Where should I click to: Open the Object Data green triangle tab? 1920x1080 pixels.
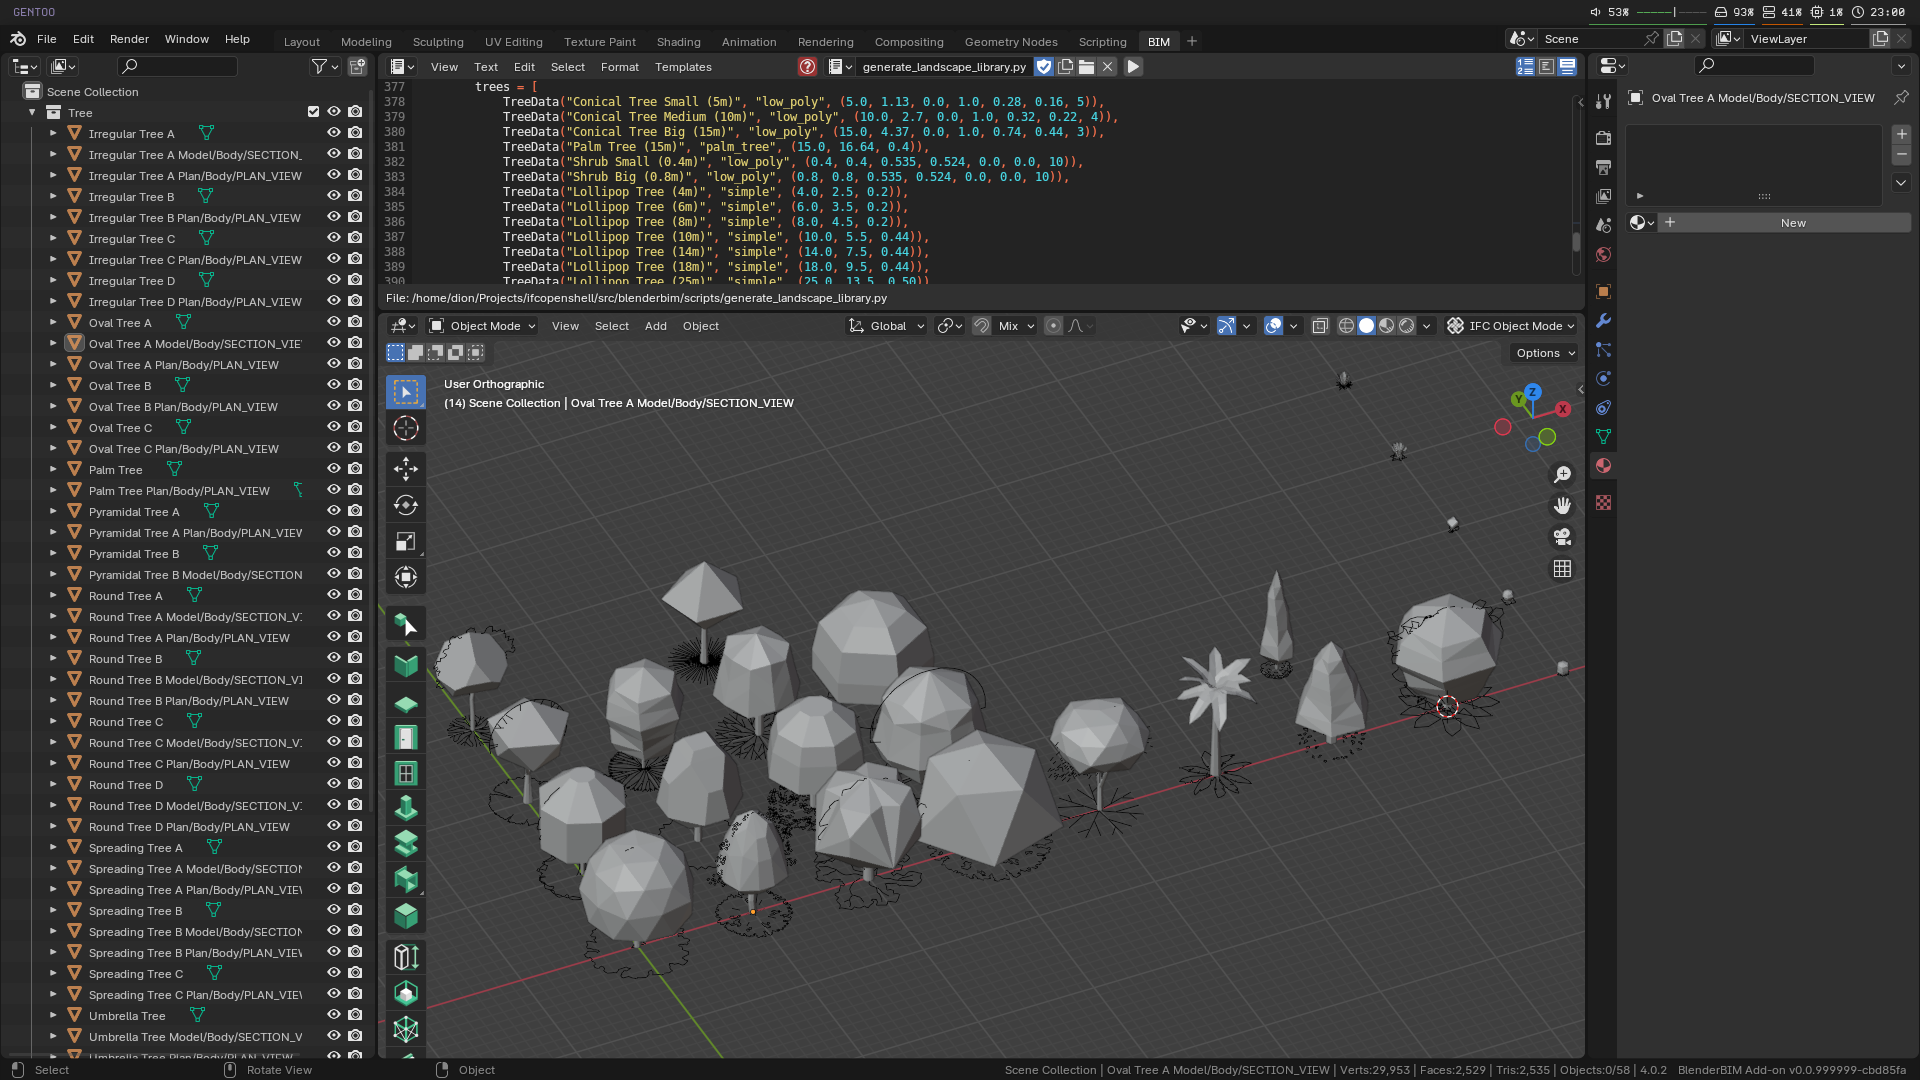1603,437
